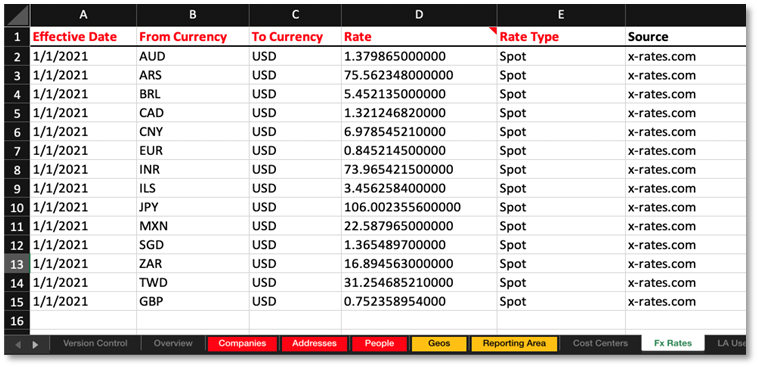Select the USD cell in the GBP row
Screen dimensions: 758x367
tap(295, 302)
